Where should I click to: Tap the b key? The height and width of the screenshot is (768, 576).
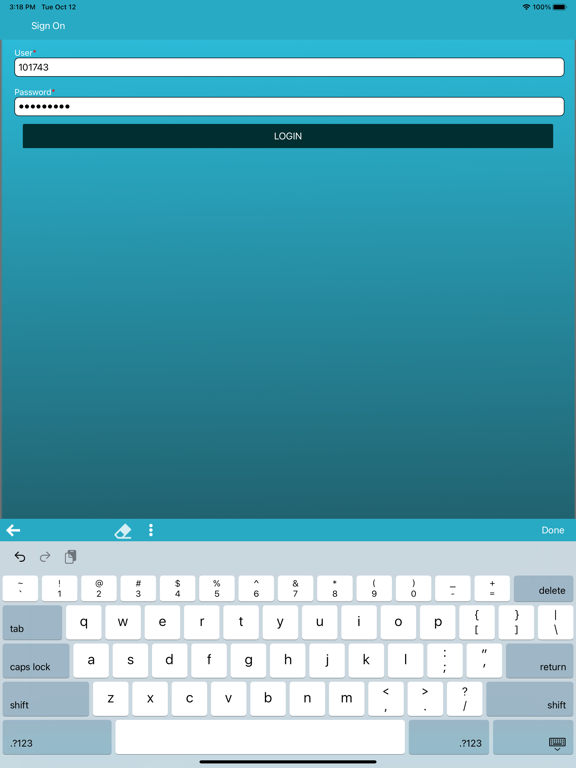pos(268,699)
